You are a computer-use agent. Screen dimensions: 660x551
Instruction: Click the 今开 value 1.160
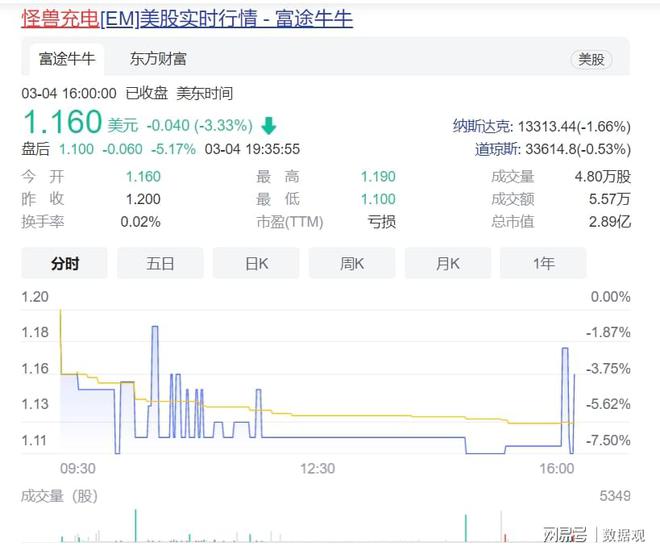click(x=143, y=177)
